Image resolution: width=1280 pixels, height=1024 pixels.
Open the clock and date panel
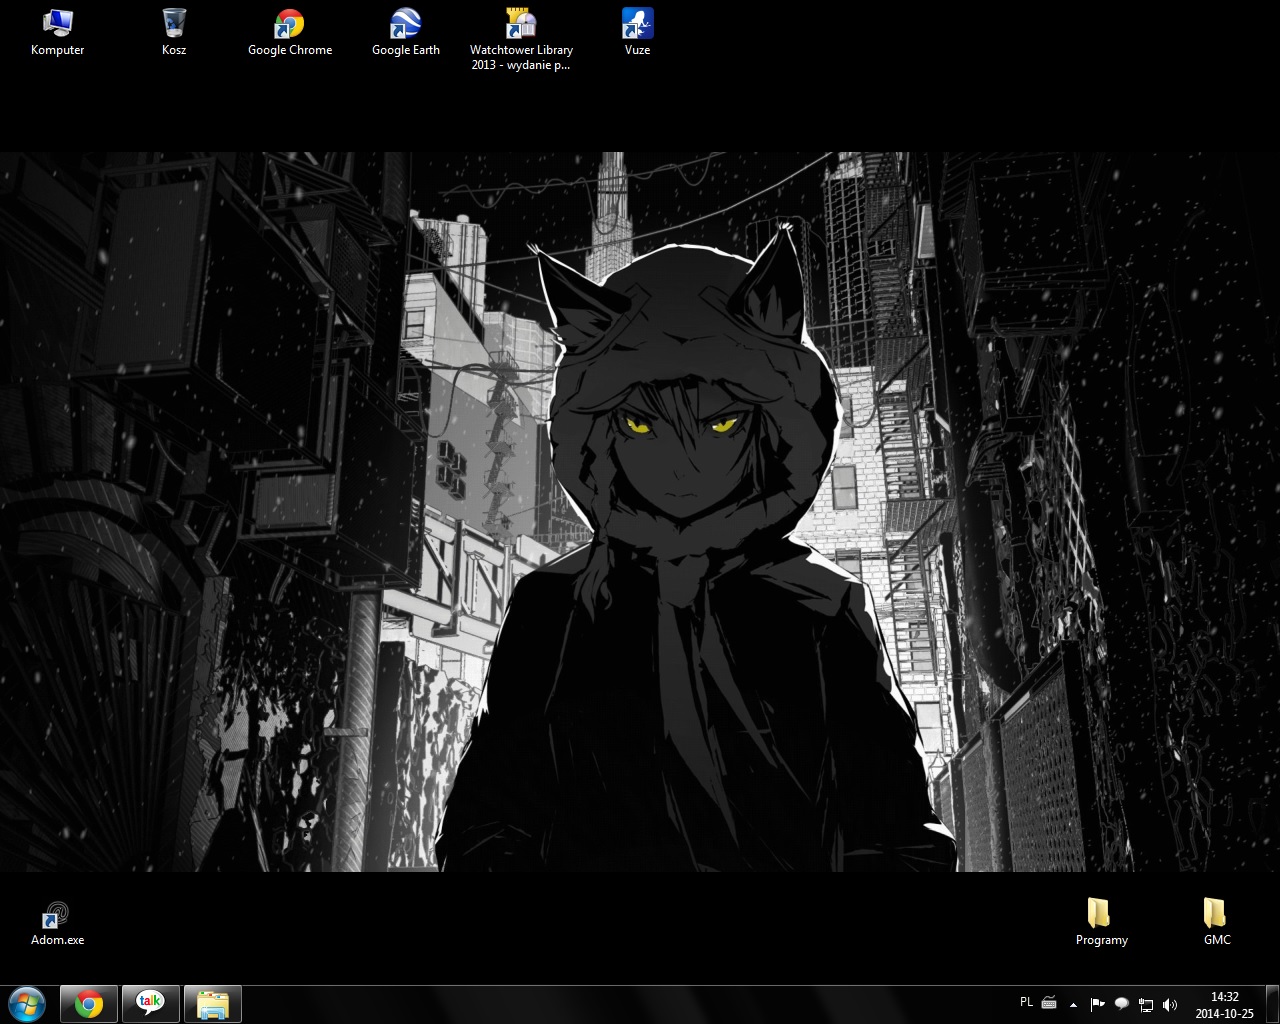[1224, 1004]
